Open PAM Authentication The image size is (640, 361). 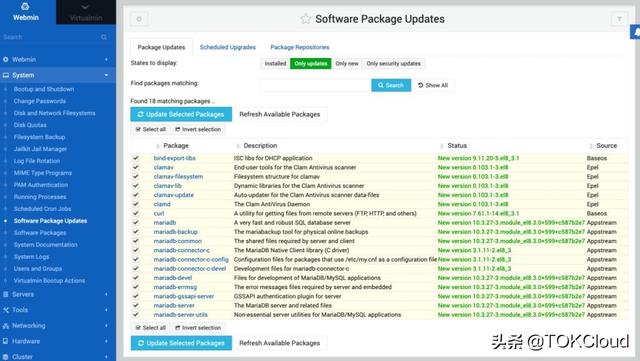tap(41, 185)
